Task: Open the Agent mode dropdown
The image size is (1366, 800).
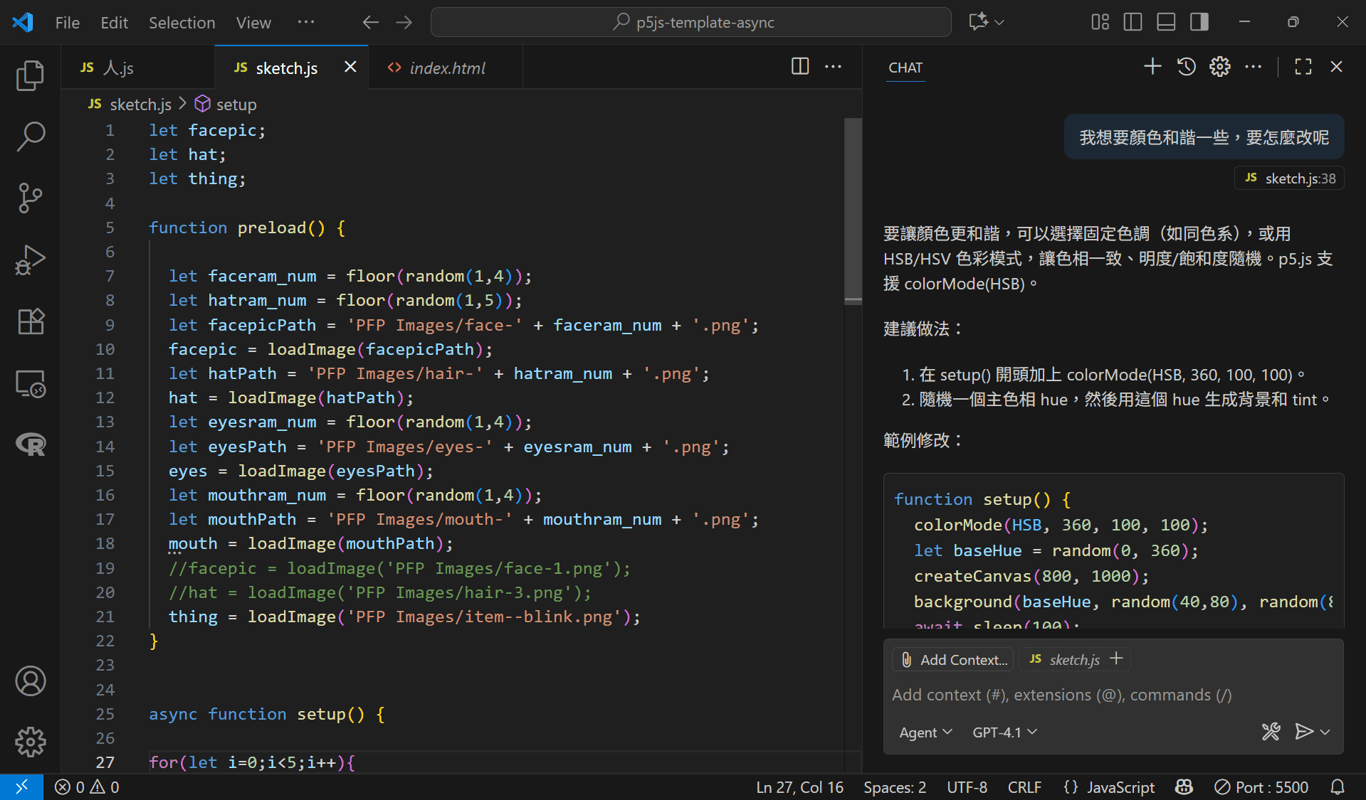Action: pos(925,732)
